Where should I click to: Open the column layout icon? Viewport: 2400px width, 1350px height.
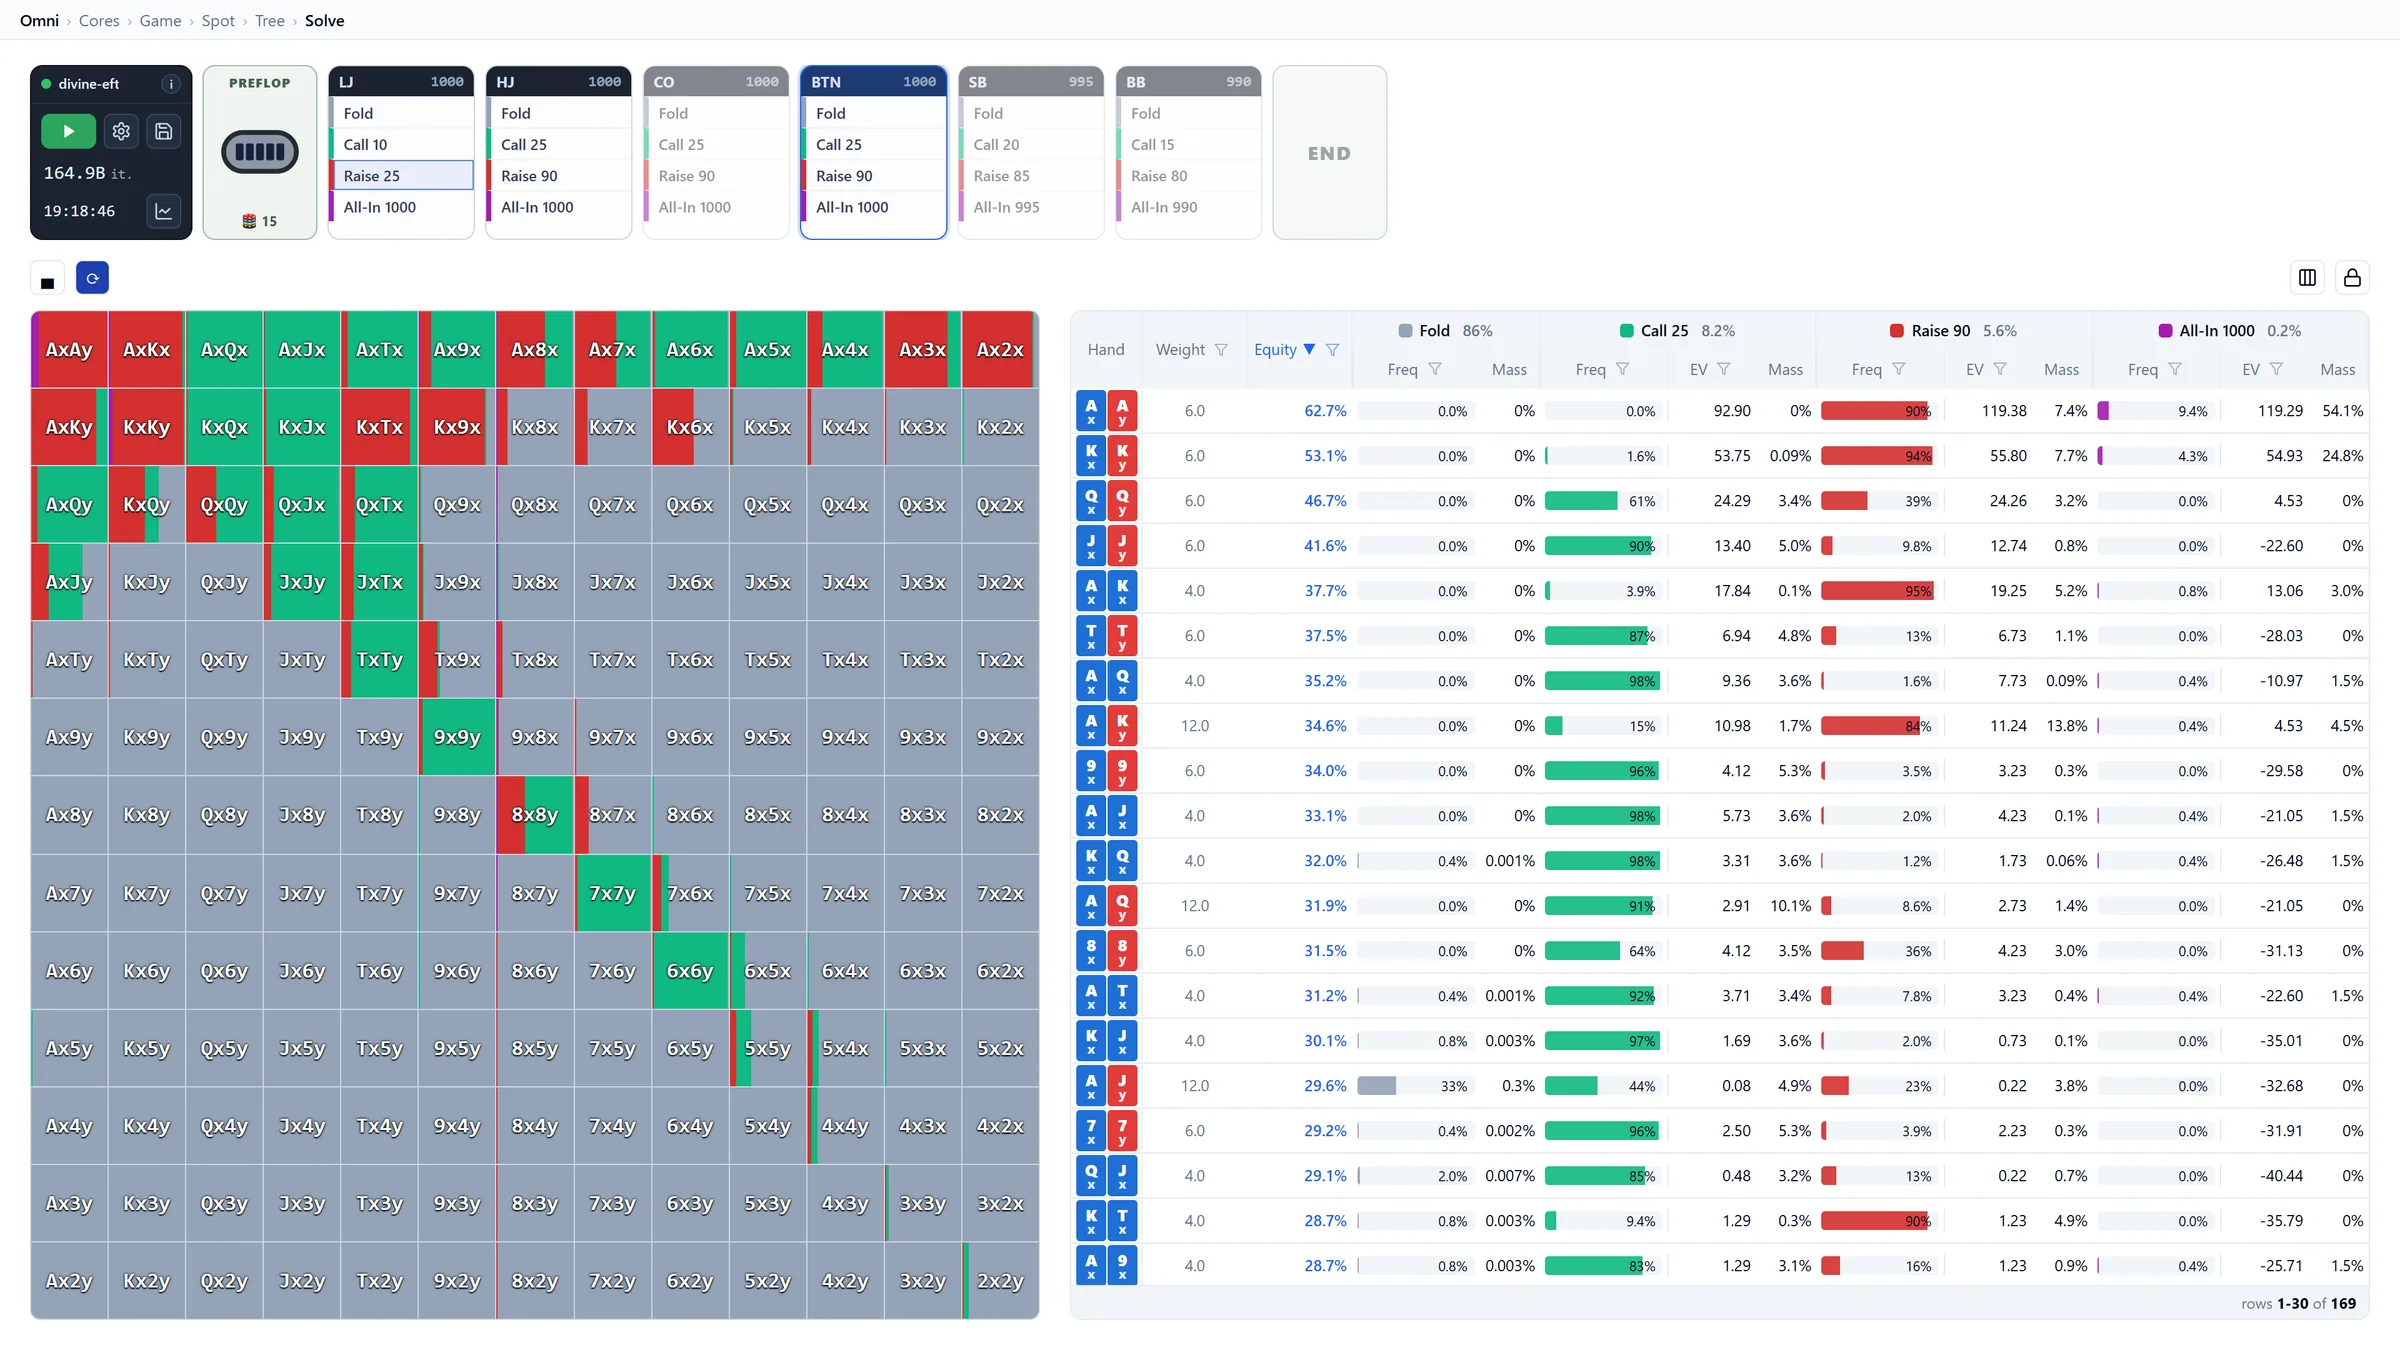click(x=2307, y=278)
